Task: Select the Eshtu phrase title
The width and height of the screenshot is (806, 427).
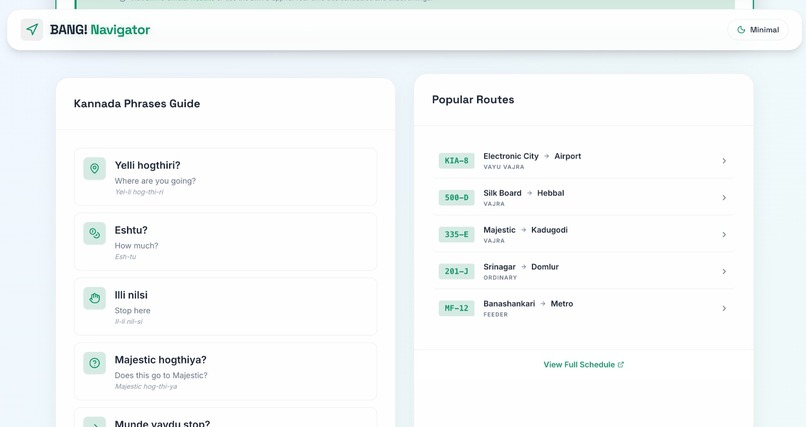Action: point(131,230)
